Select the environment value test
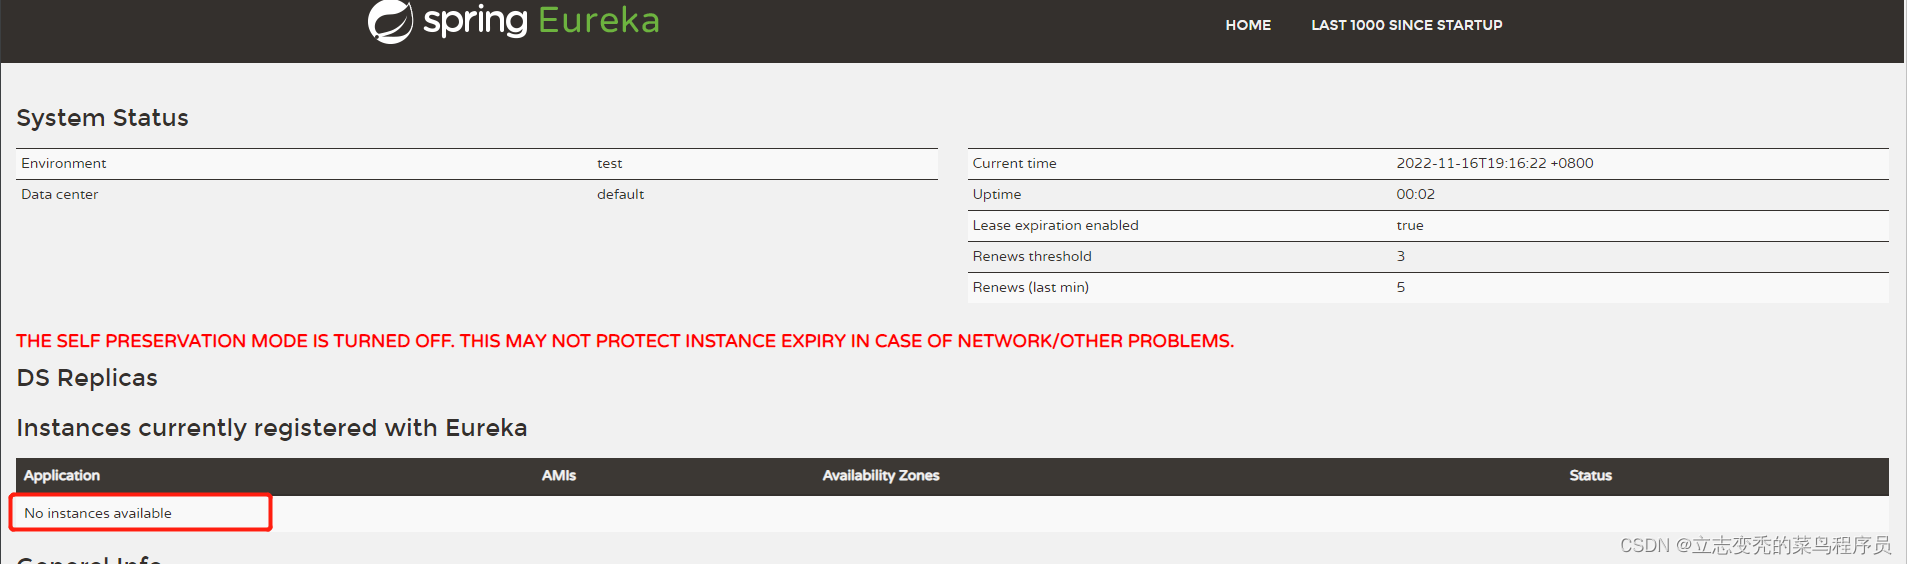The image size is (1907, 564). tap(609, 163)
